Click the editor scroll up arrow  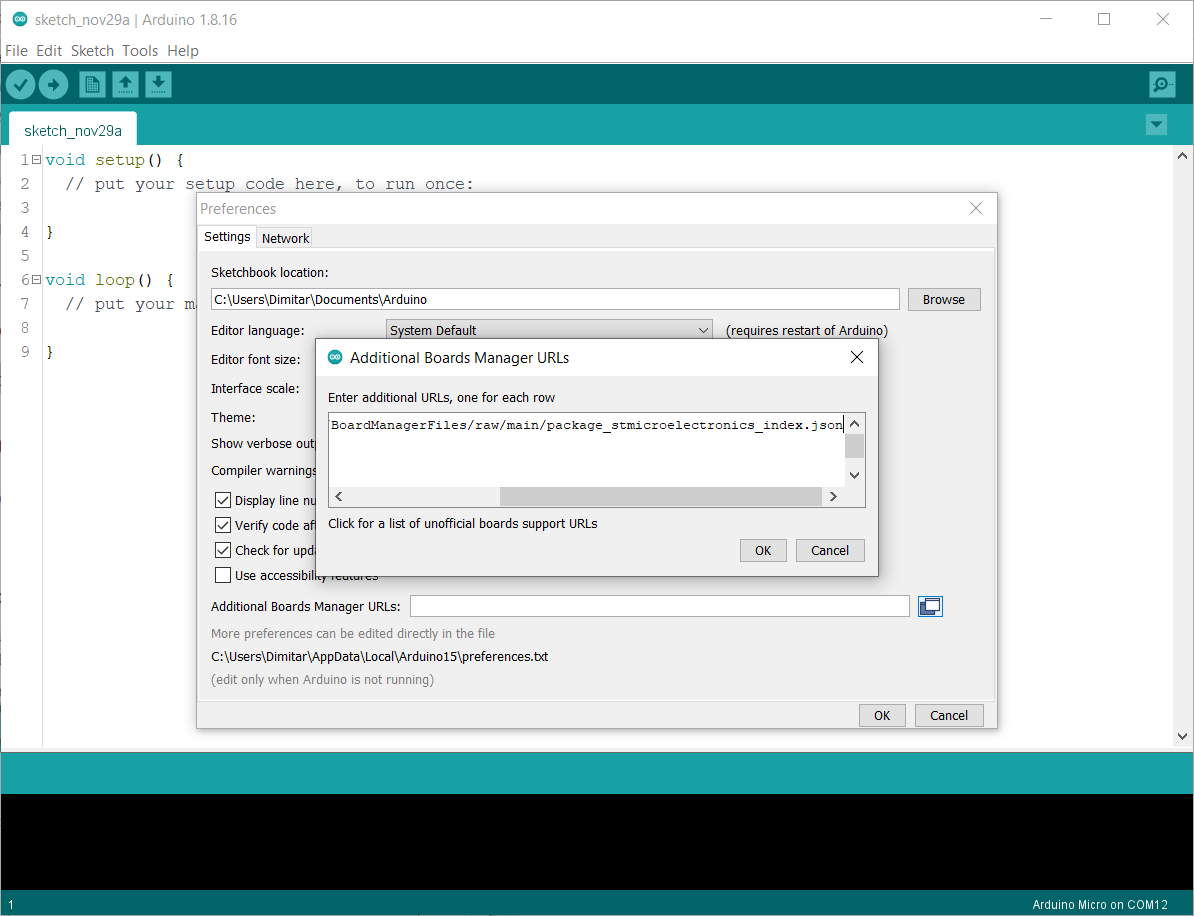click(1182, 156)
